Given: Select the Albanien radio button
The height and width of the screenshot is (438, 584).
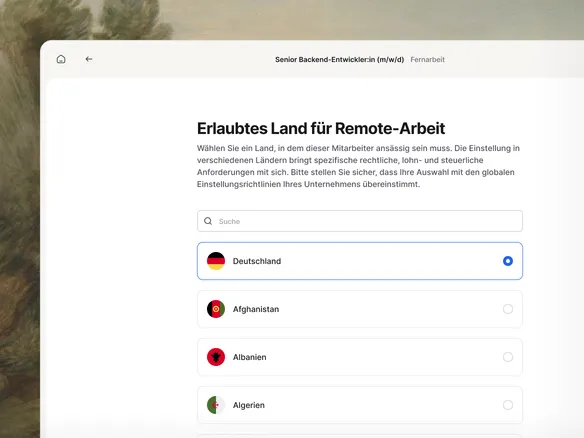Looking at the screenshot, I should point(508,357).
